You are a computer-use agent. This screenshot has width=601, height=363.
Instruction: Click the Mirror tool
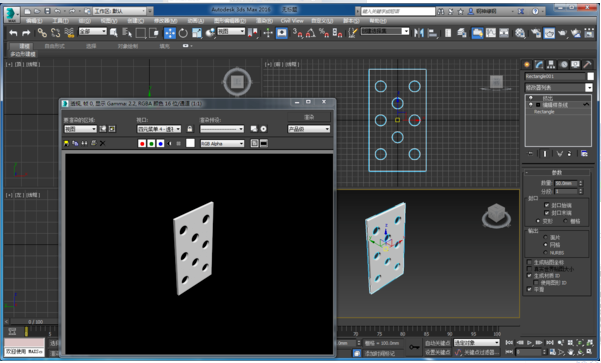pyautogui.click(x=419, y=33)
